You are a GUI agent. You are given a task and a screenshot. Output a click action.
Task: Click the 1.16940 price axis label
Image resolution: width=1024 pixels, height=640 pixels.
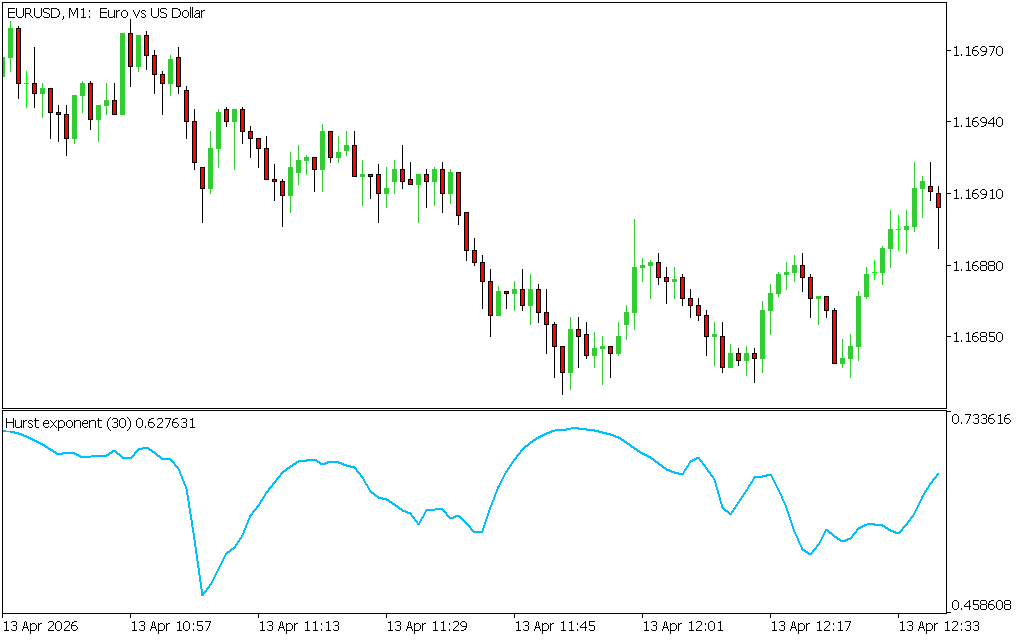click(x=978, y=122)
